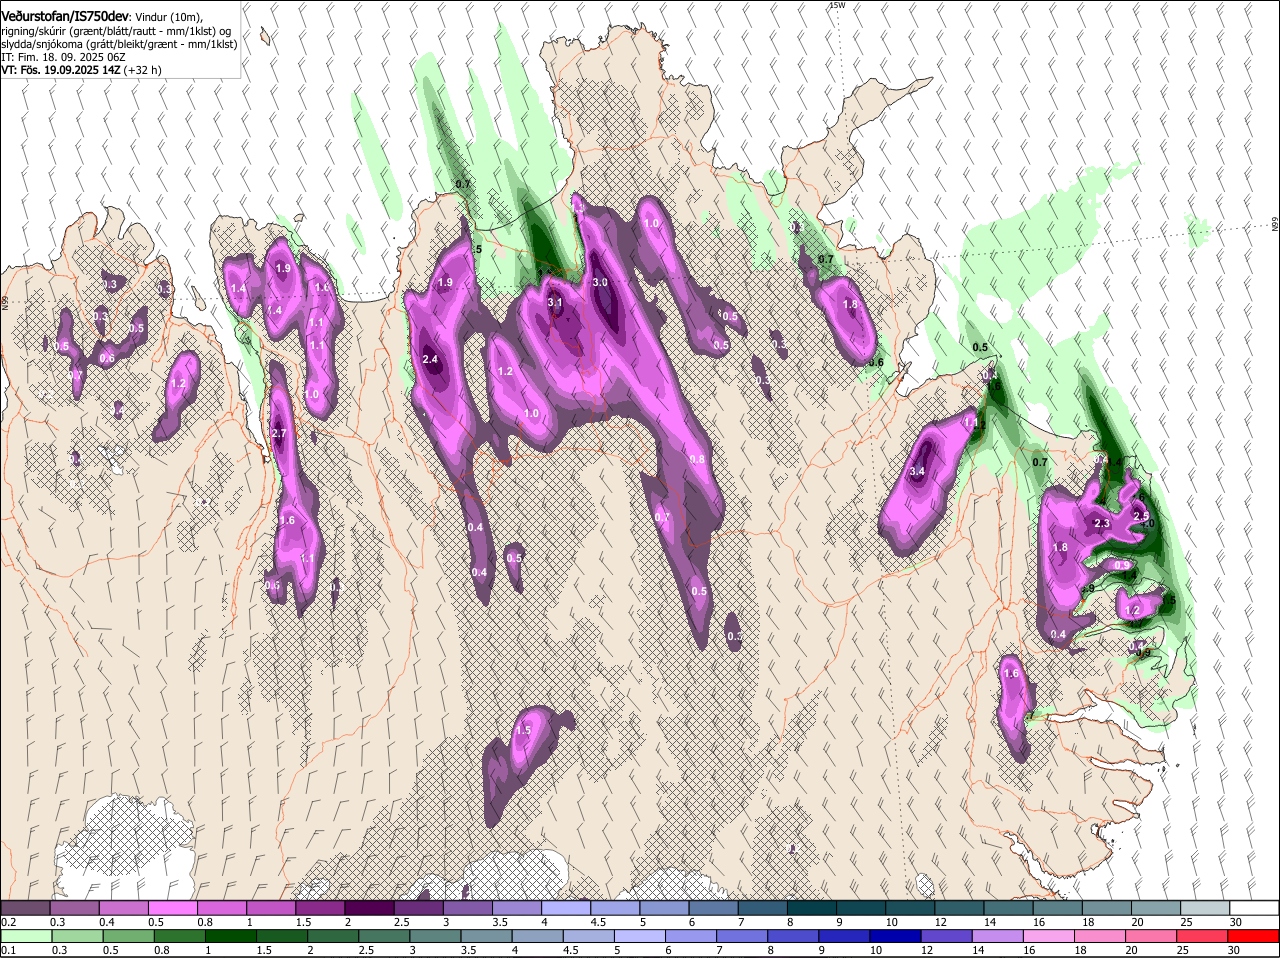Click the 0.2 tick label under upper legend
The image size is (1280, 958).
click(8, 921)
